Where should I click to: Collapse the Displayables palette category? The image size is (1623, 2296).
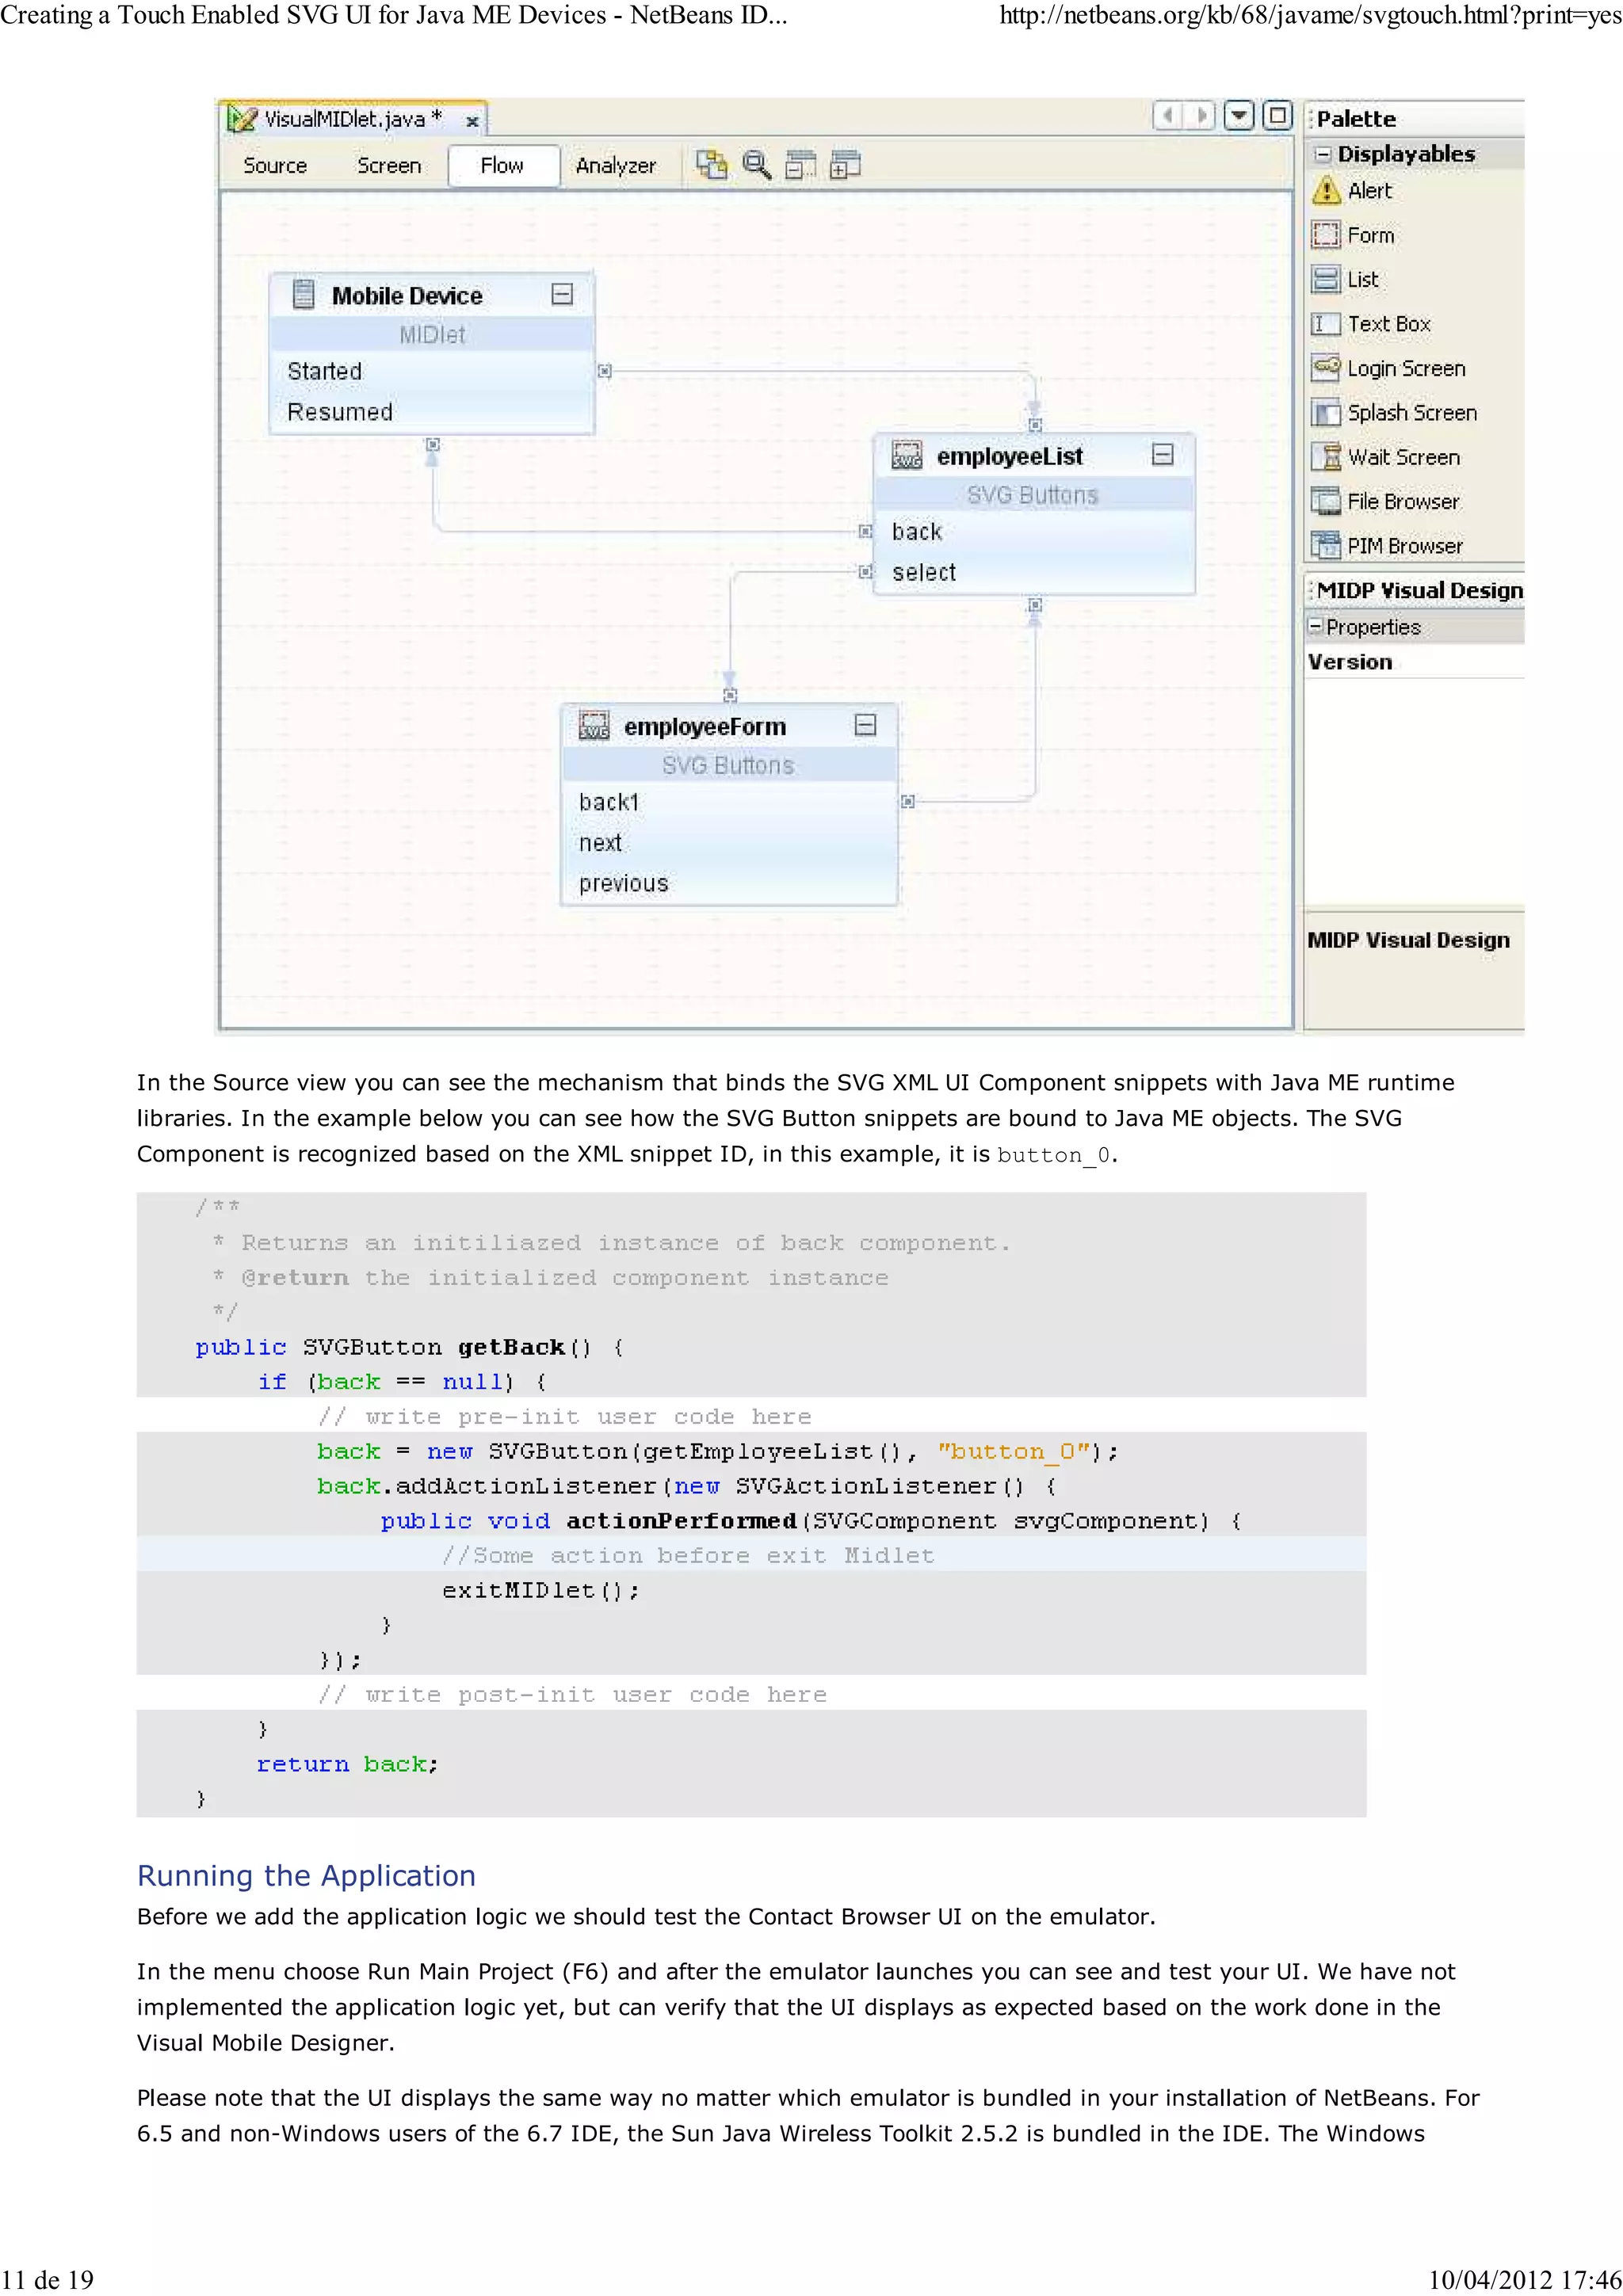tap(1322, 154)
